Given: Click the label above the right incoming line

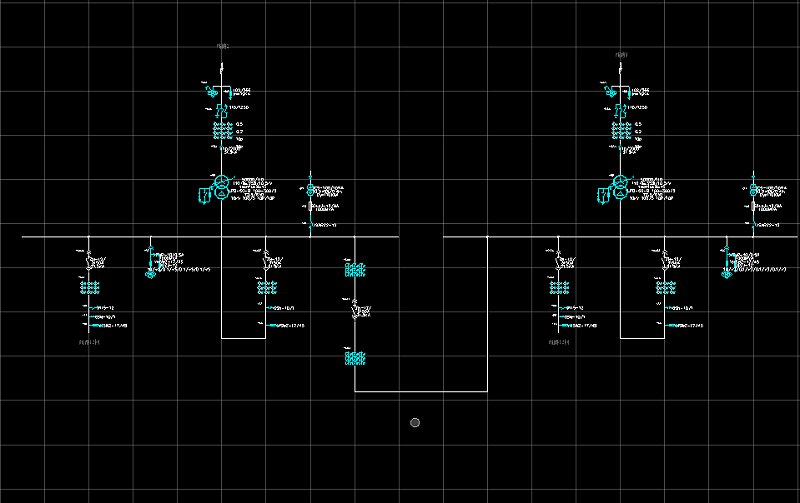Looking at the screenshot, I should tap(621, 55).
